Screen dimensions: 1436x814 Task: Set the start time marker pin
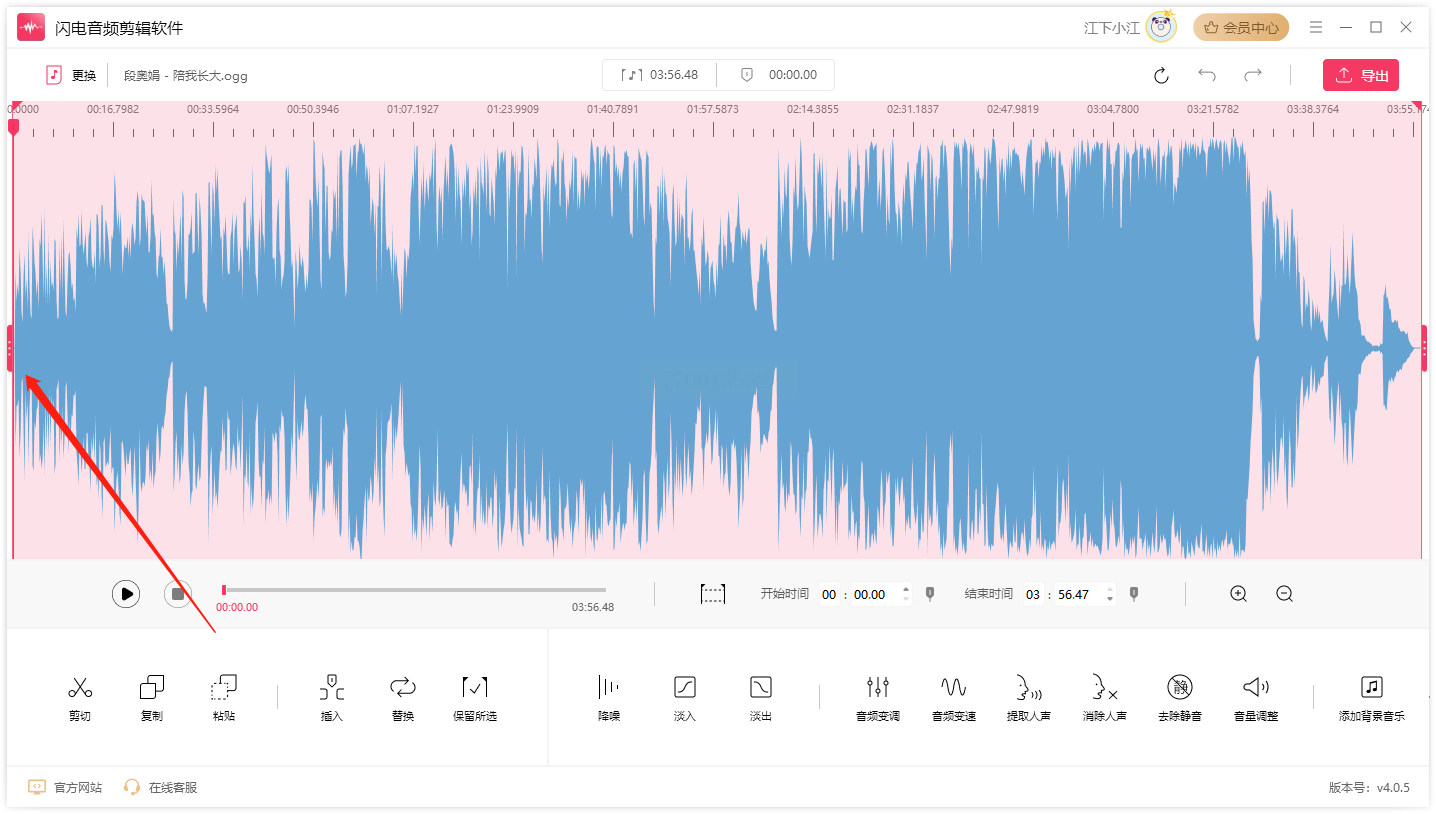930,594
